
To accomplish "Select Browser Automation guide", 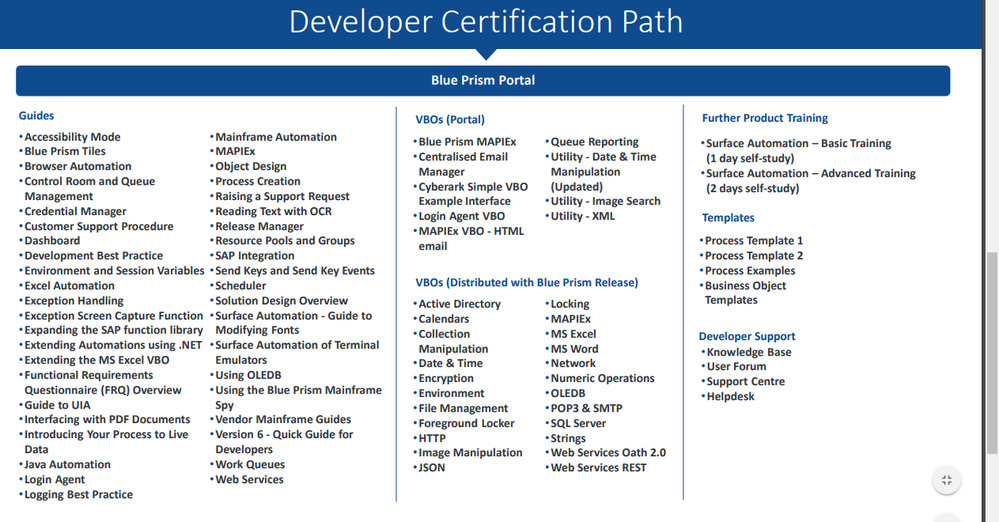I will (78, 166).
